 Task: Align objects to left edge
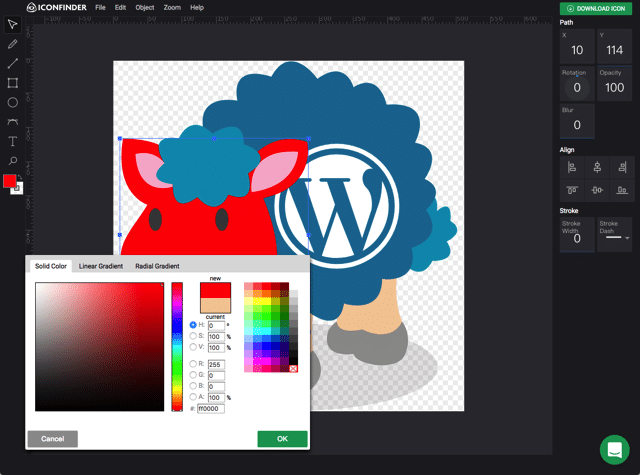[x=572, y=167]
